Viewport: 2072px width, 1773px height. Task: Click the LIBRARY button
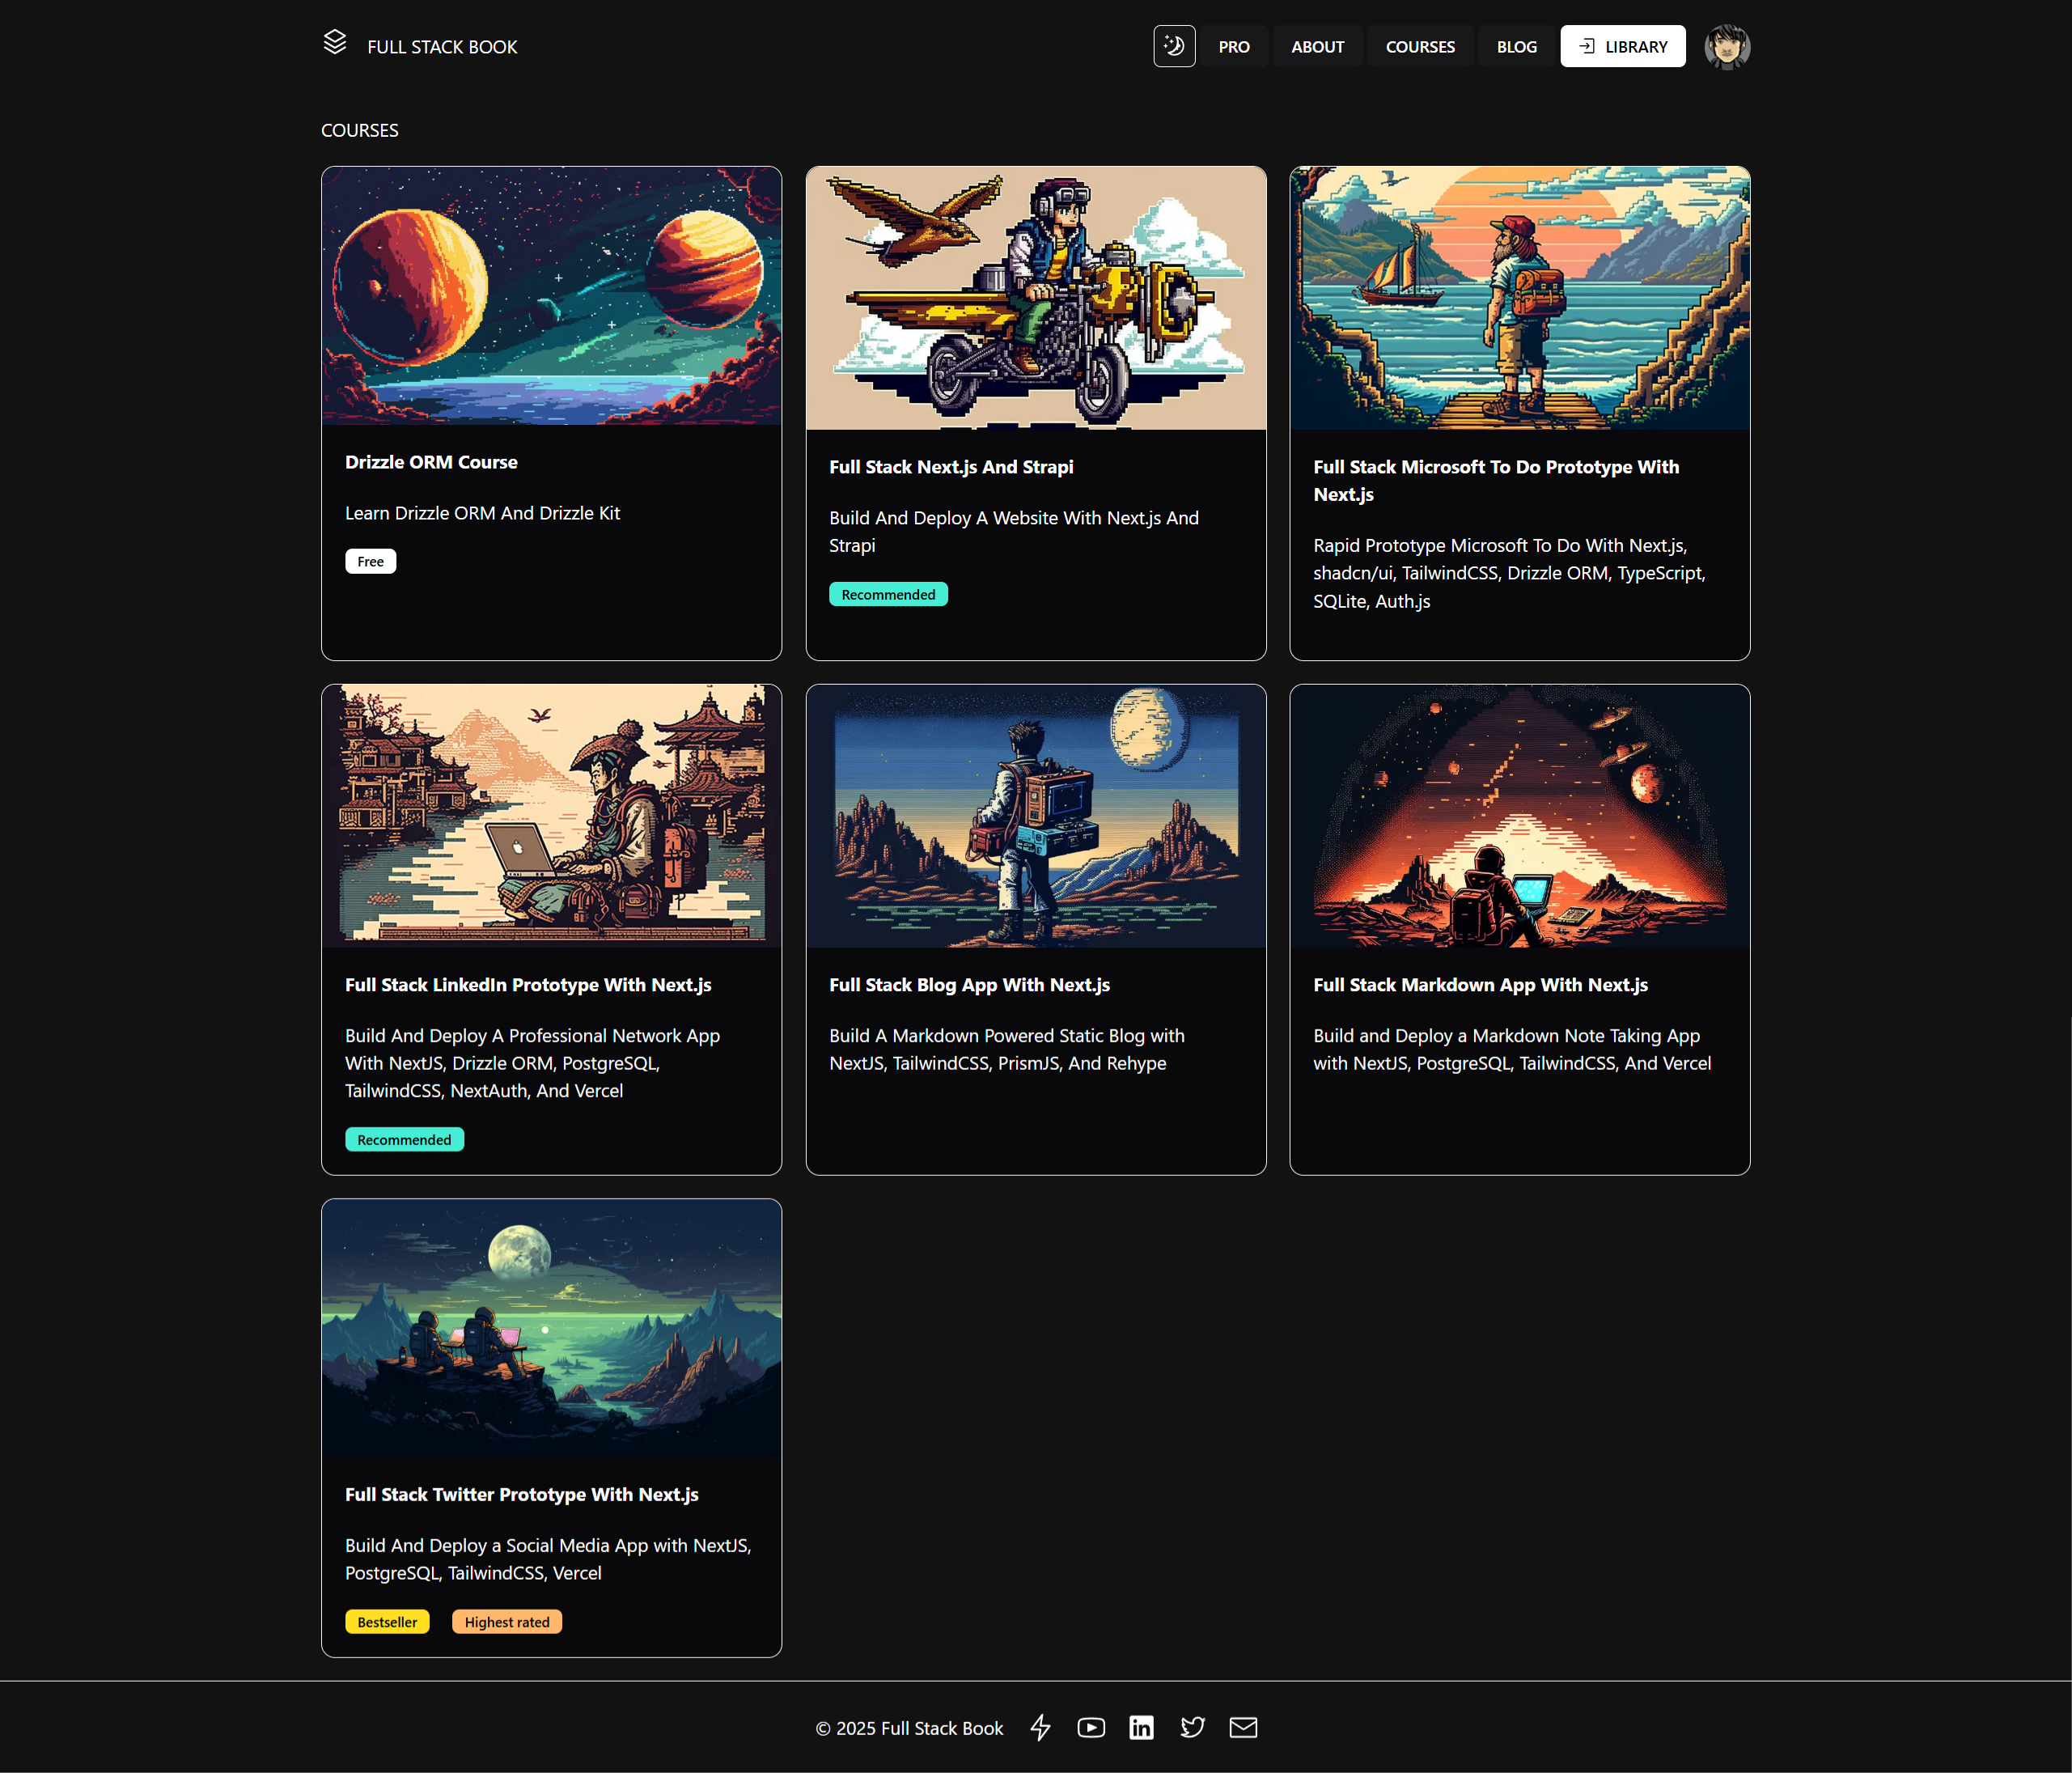click(x=1622, y=47)
